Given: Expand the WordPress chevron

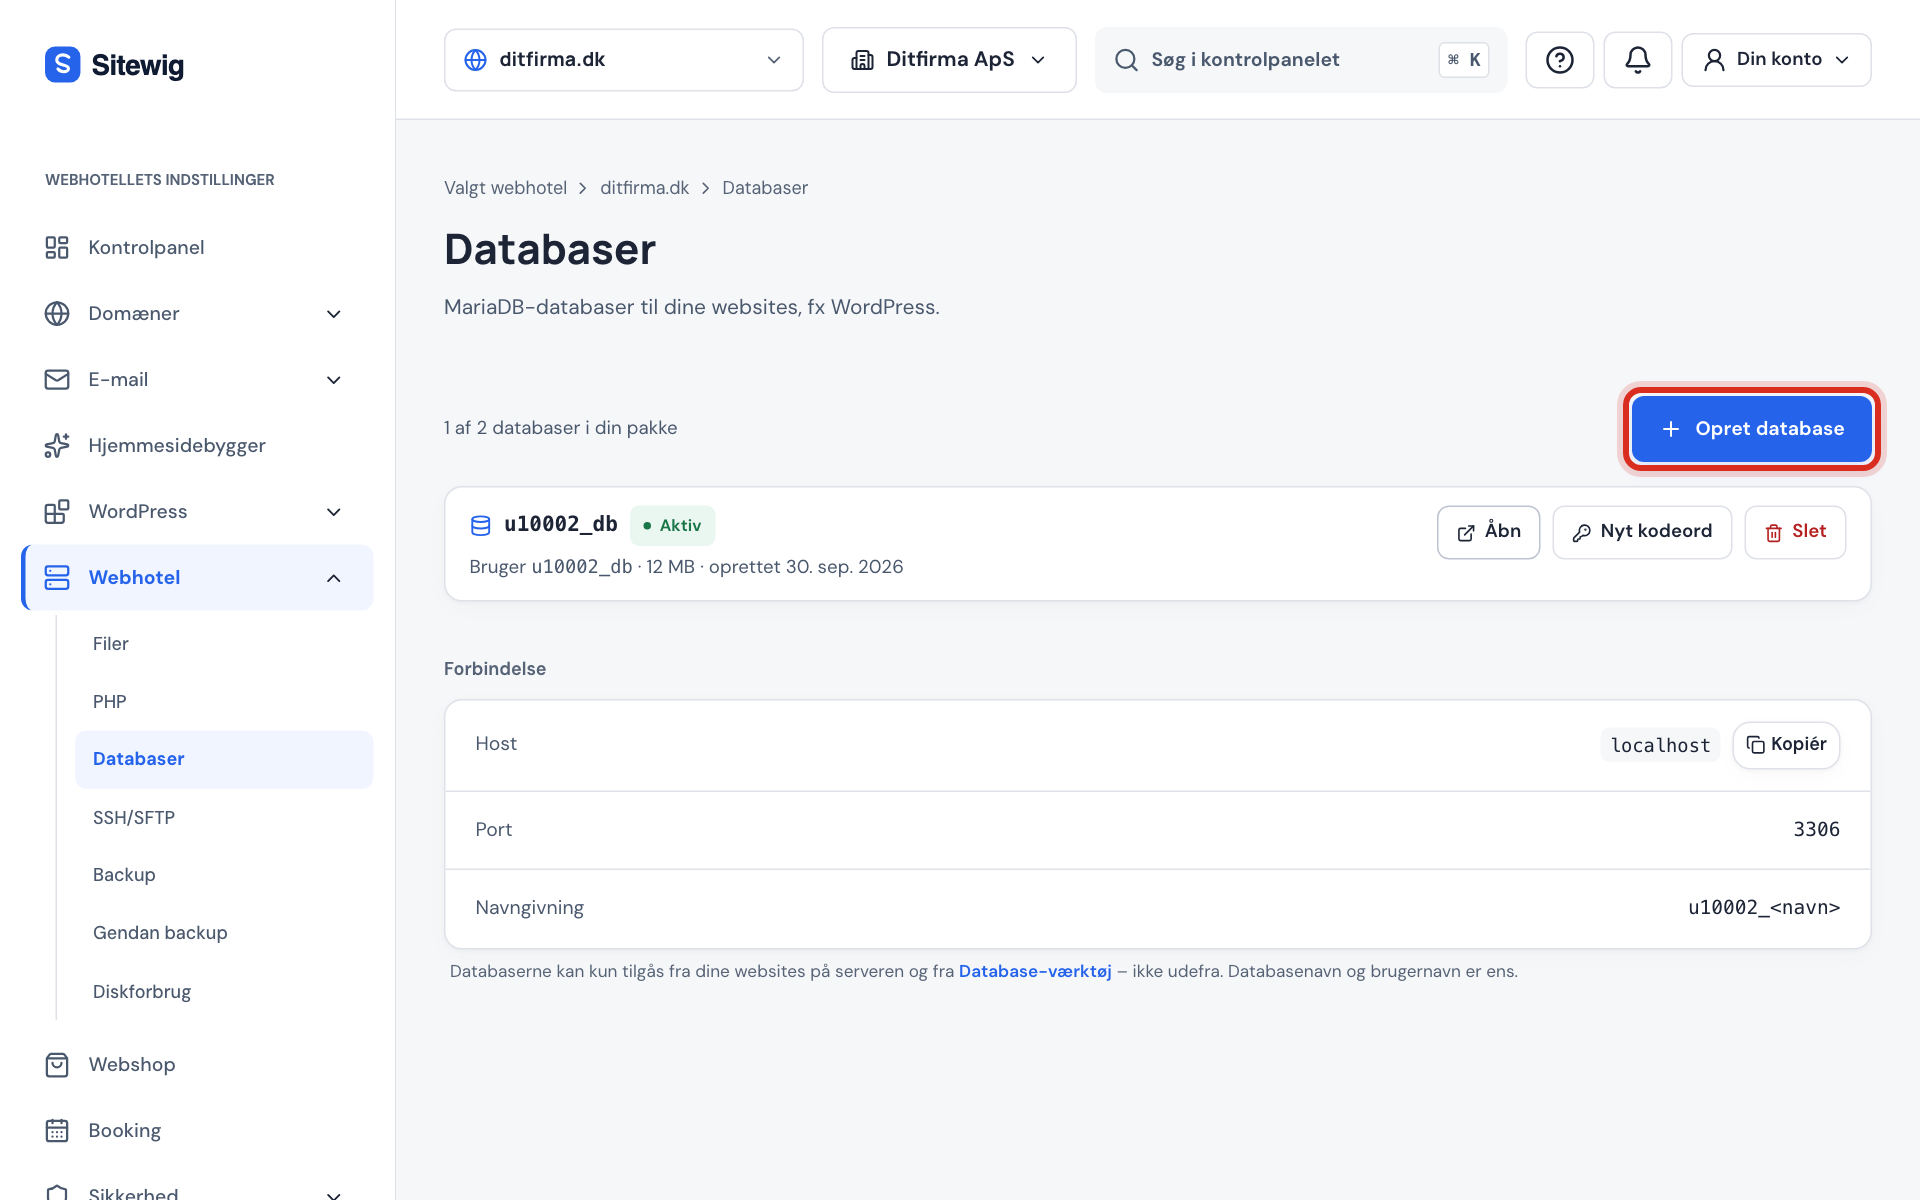Looking at the screenshot, I should [x=334, y=512].
